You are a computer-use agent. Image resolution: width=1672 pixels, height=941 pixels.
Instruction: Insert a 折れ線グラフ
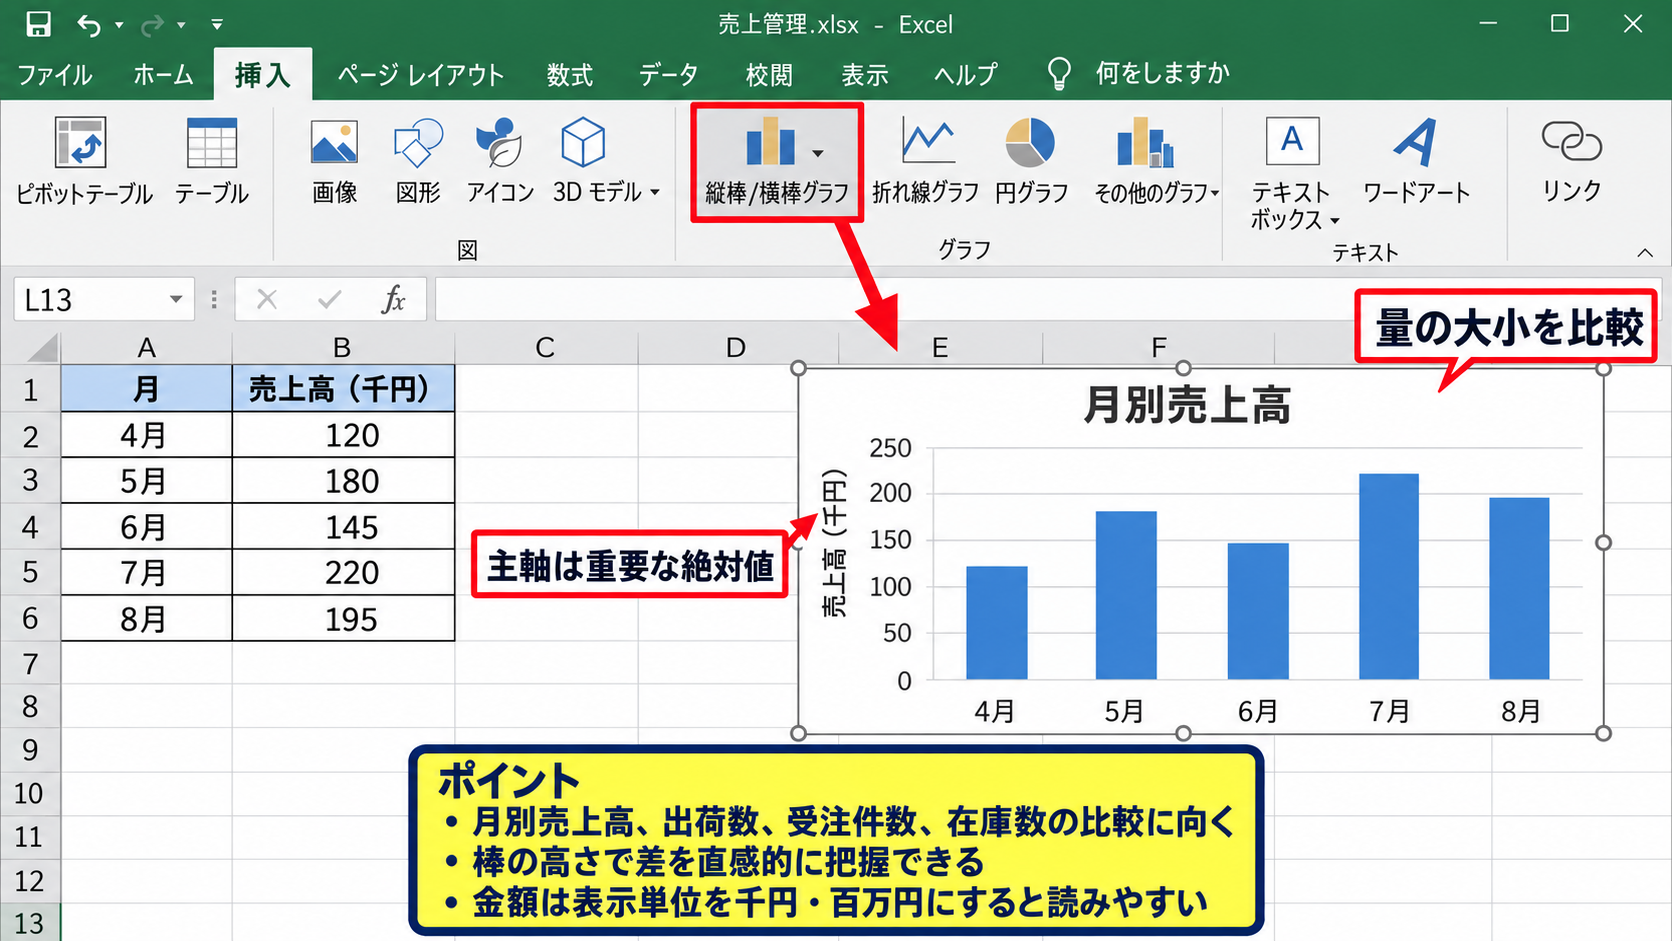pyautogui.click(x=926, y=162)
